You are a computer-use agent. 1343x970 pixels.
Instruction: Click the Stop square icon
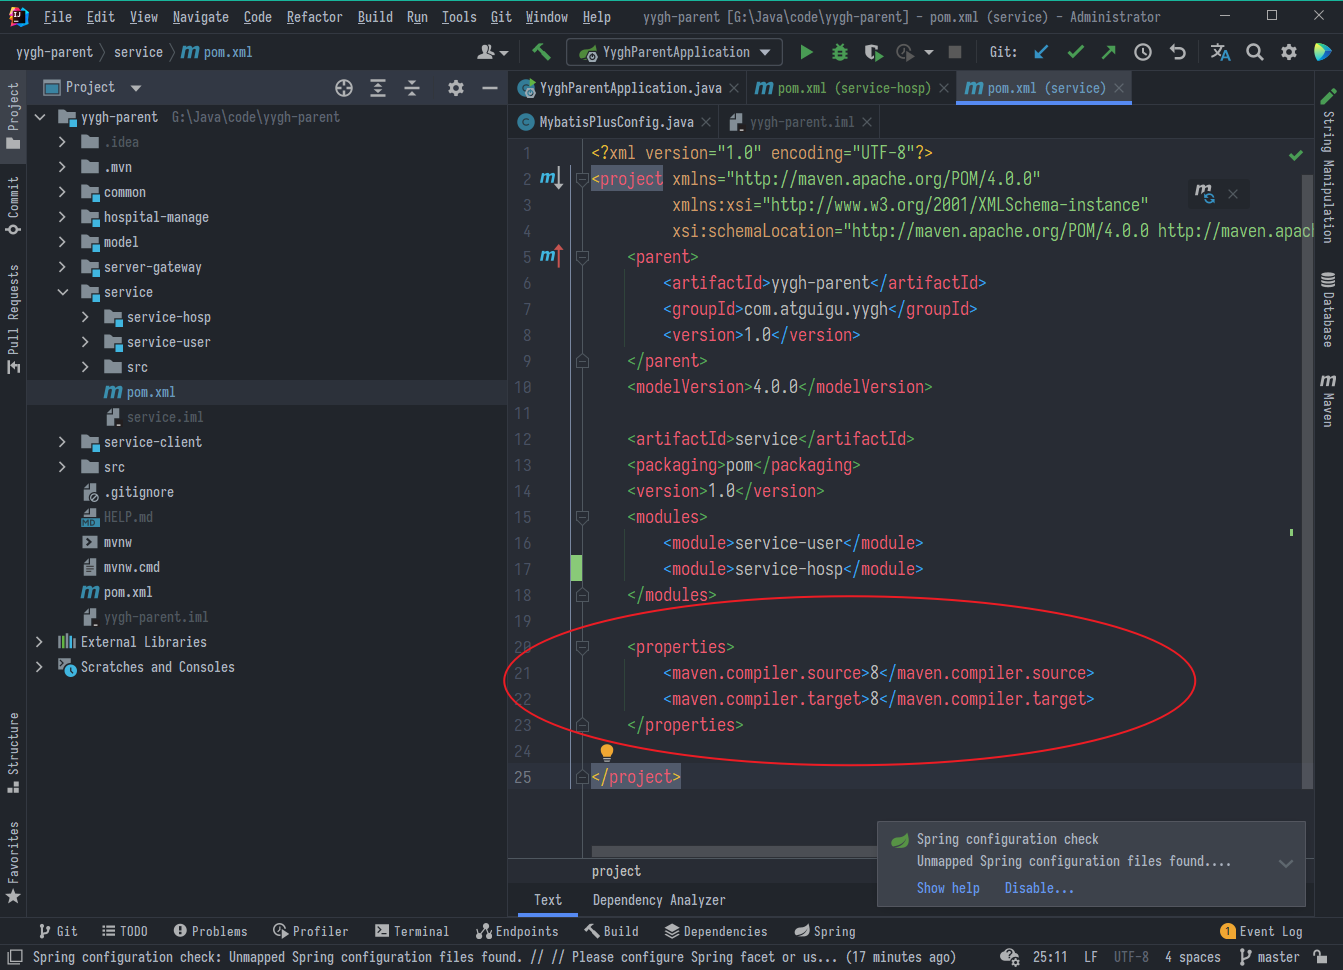tap(955, 52)
